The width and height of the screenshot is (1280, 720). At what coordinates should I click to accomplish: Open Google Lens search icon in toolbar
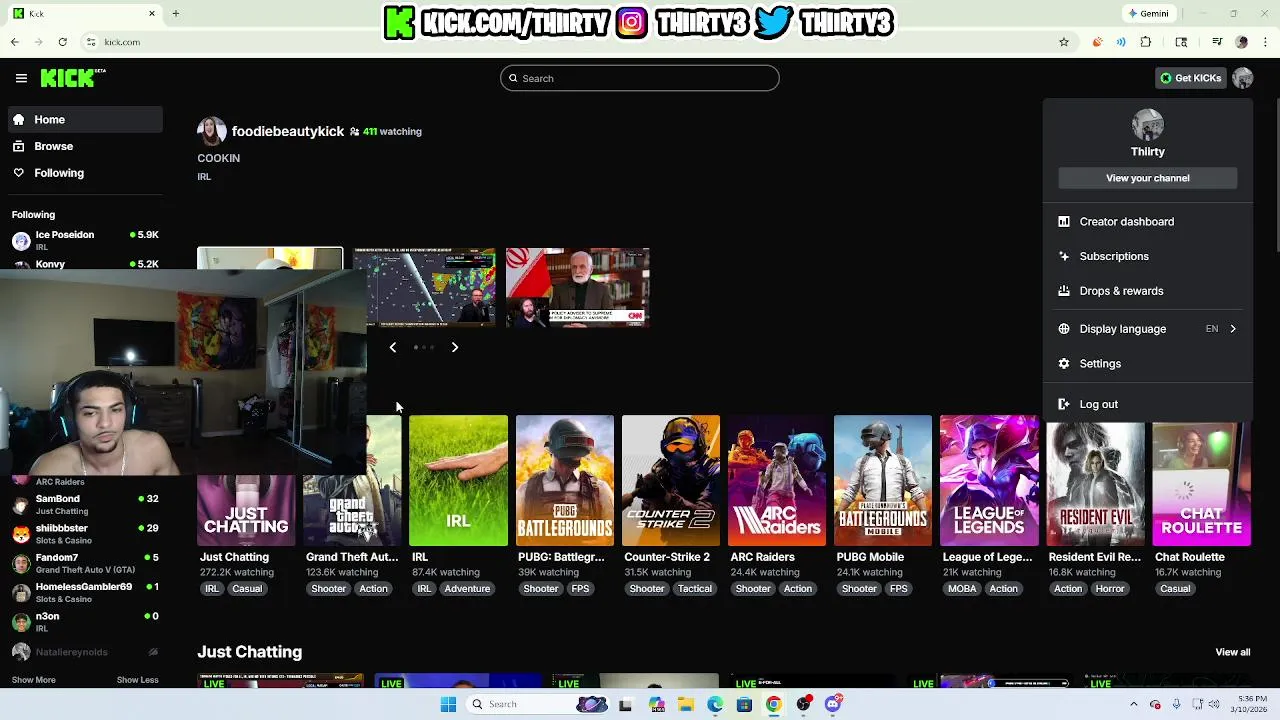[x=1181, y=42]
